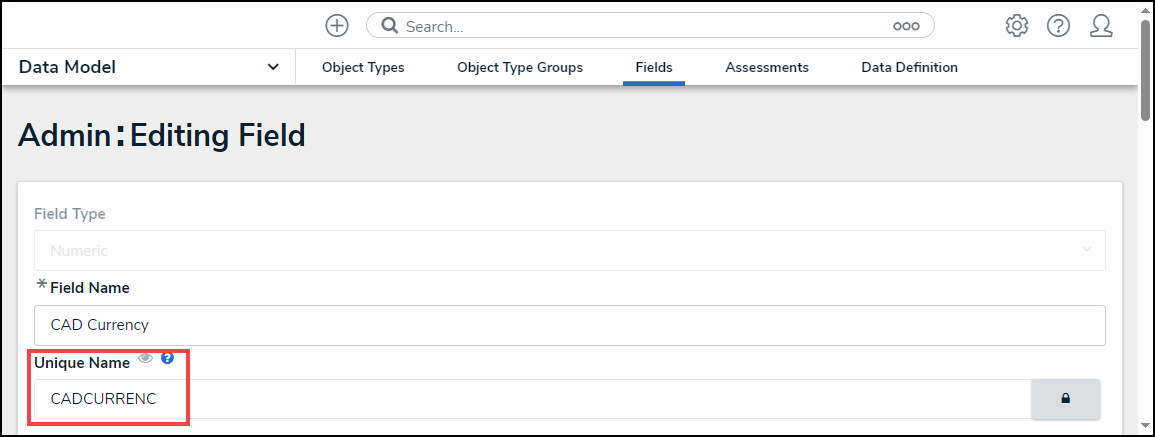Open the gear settings icon
Viewport: 1155px width, 437px height.
[1017, 26]
